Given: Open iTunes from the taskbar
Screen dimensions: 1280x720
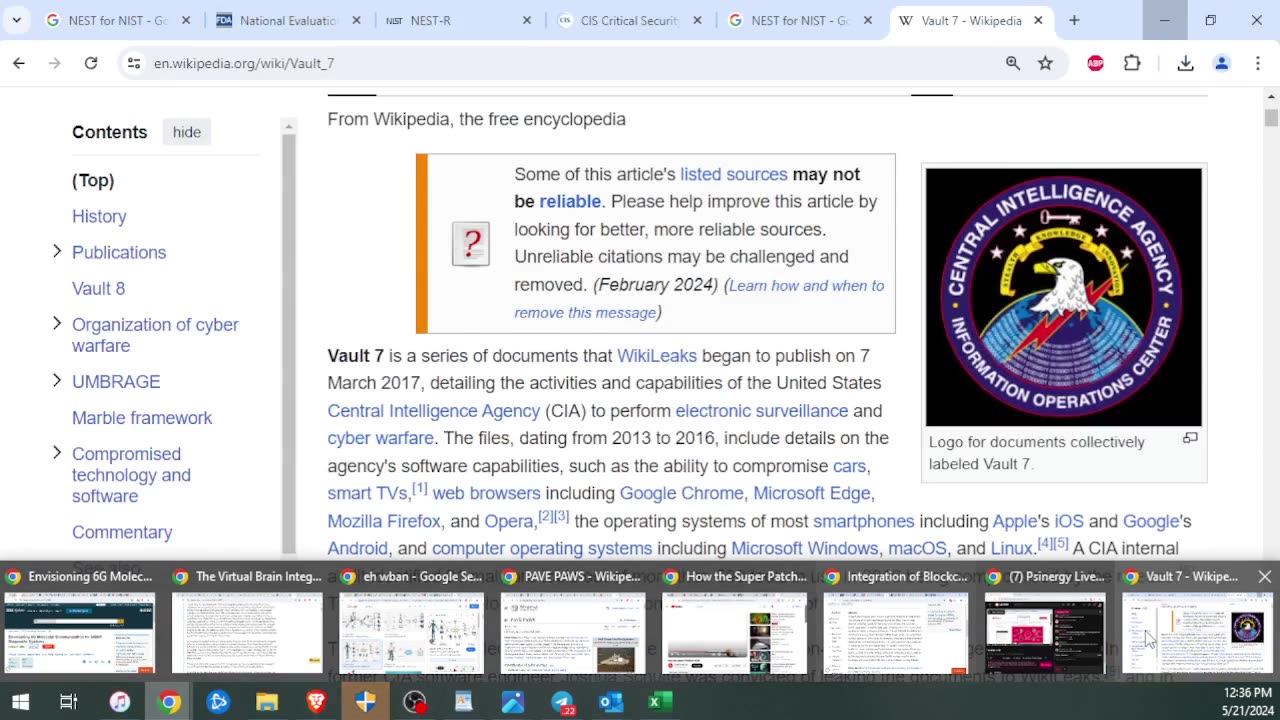Looking at the screenshot, I should (x=119, y=702).
